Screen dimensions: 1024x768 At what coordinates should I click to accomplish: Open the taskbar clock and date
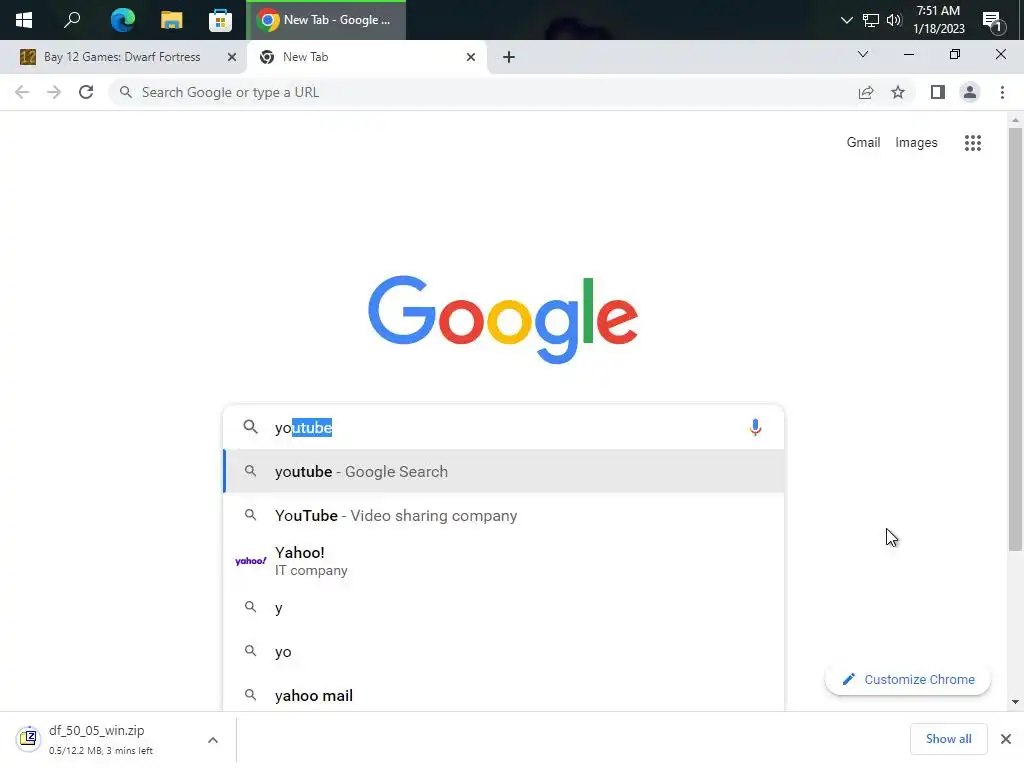(x=938, y=20)
